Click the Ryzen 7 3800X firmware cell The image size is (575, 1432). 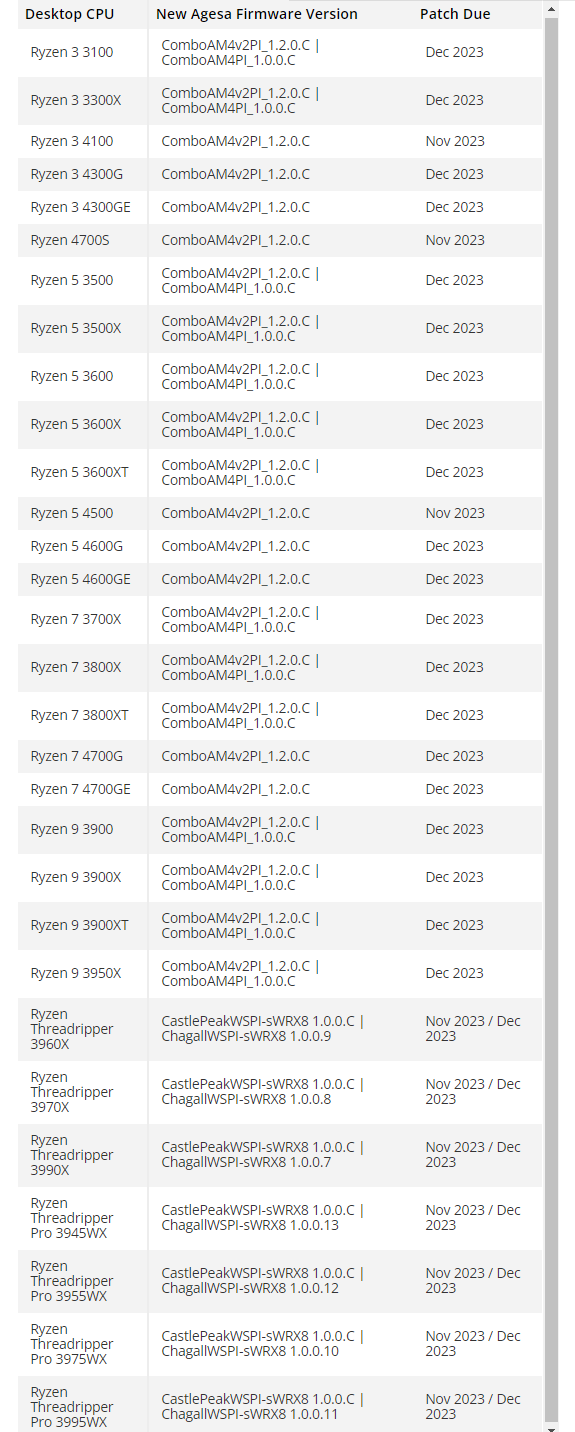click(280, 667)
